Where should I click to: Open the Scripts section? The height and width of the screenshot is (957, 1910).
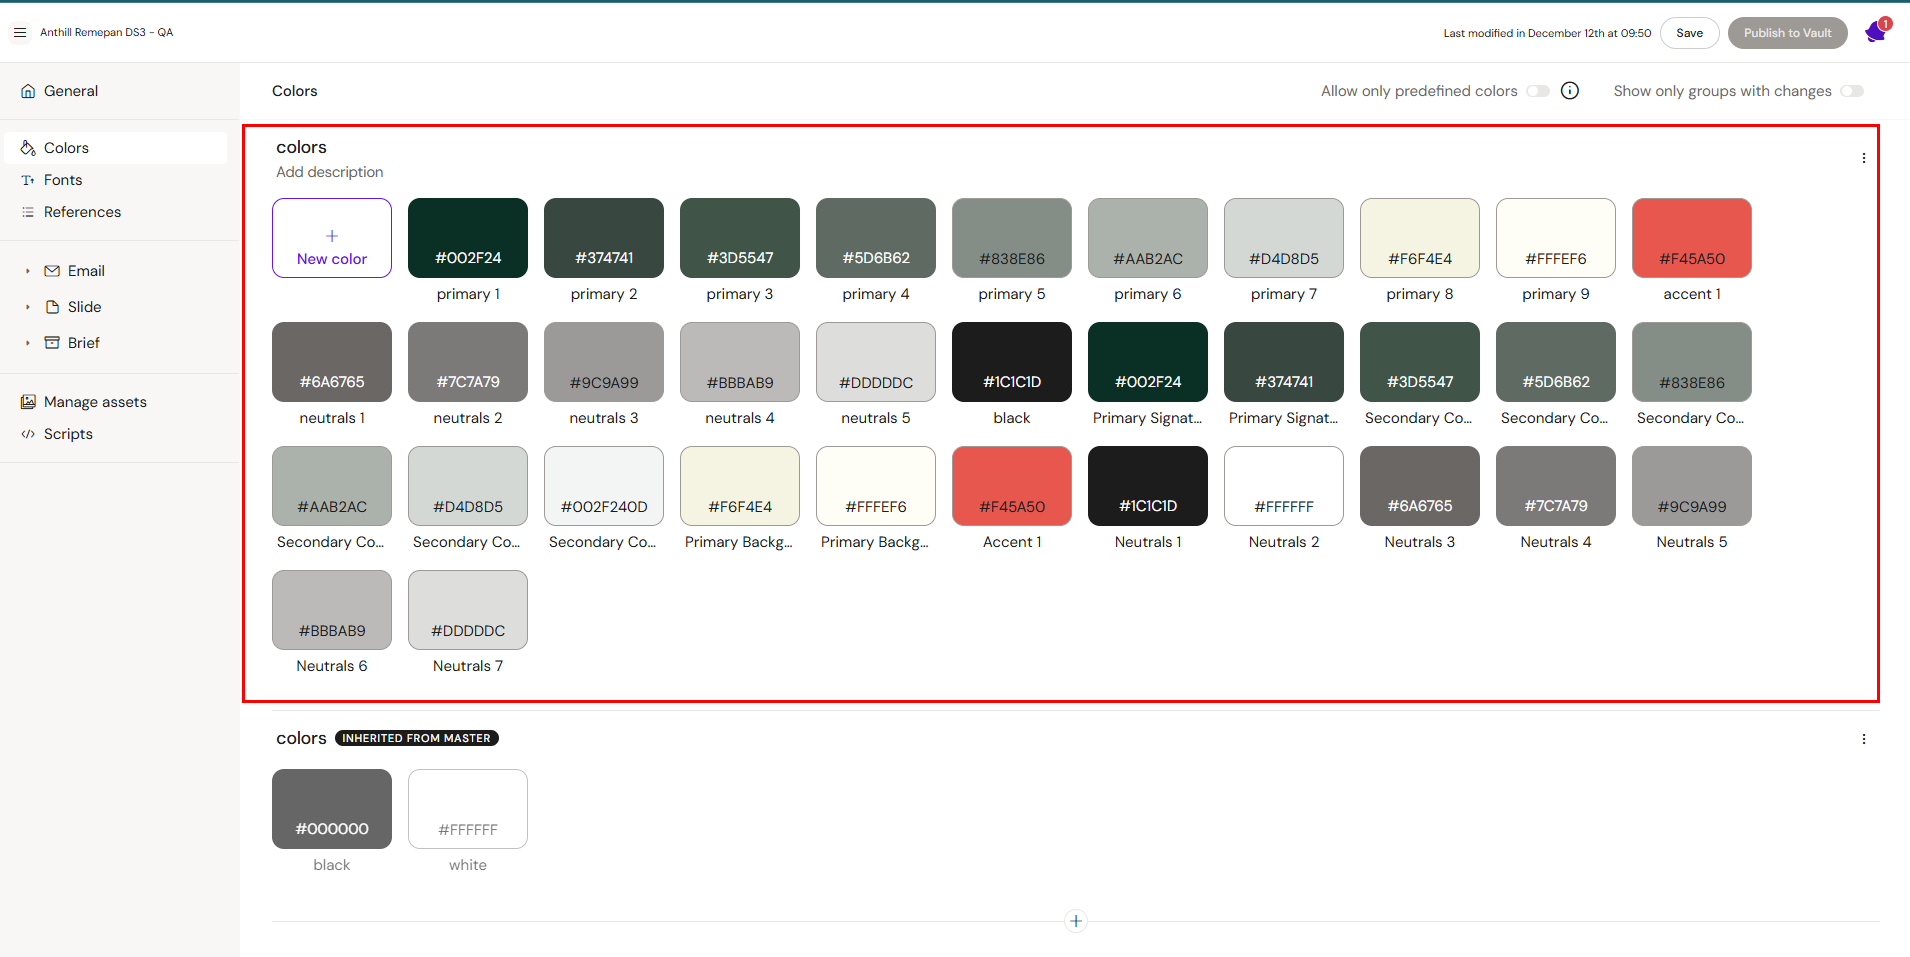coord(68,434)
